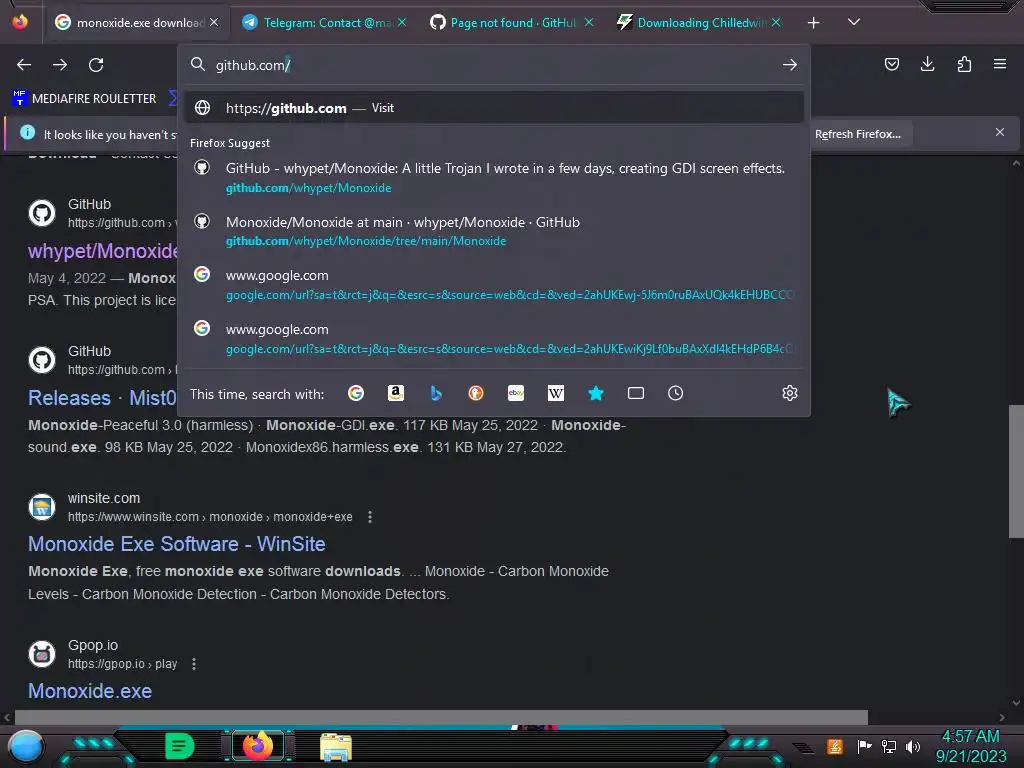
Task: Go back with the back arrow
Action: [x=24, y=65]
